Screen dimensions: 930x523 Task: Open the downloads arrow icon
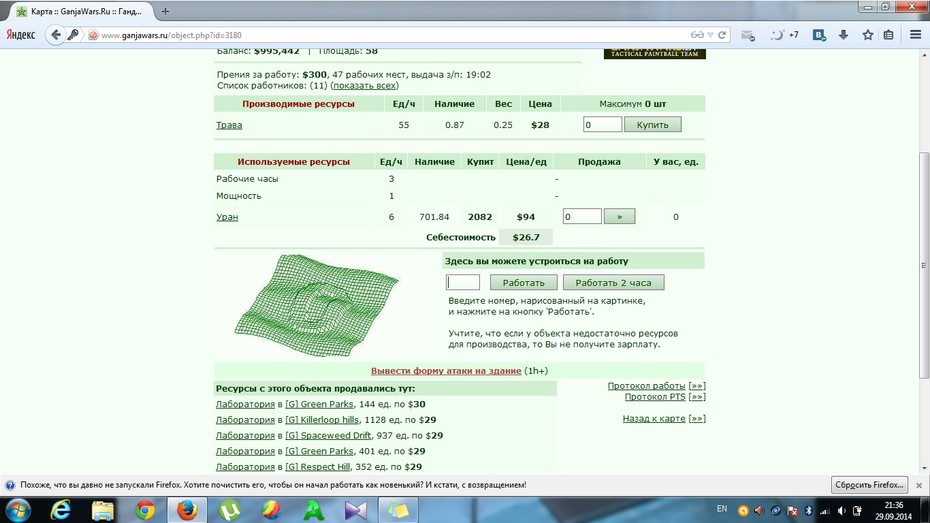point(843,35)
